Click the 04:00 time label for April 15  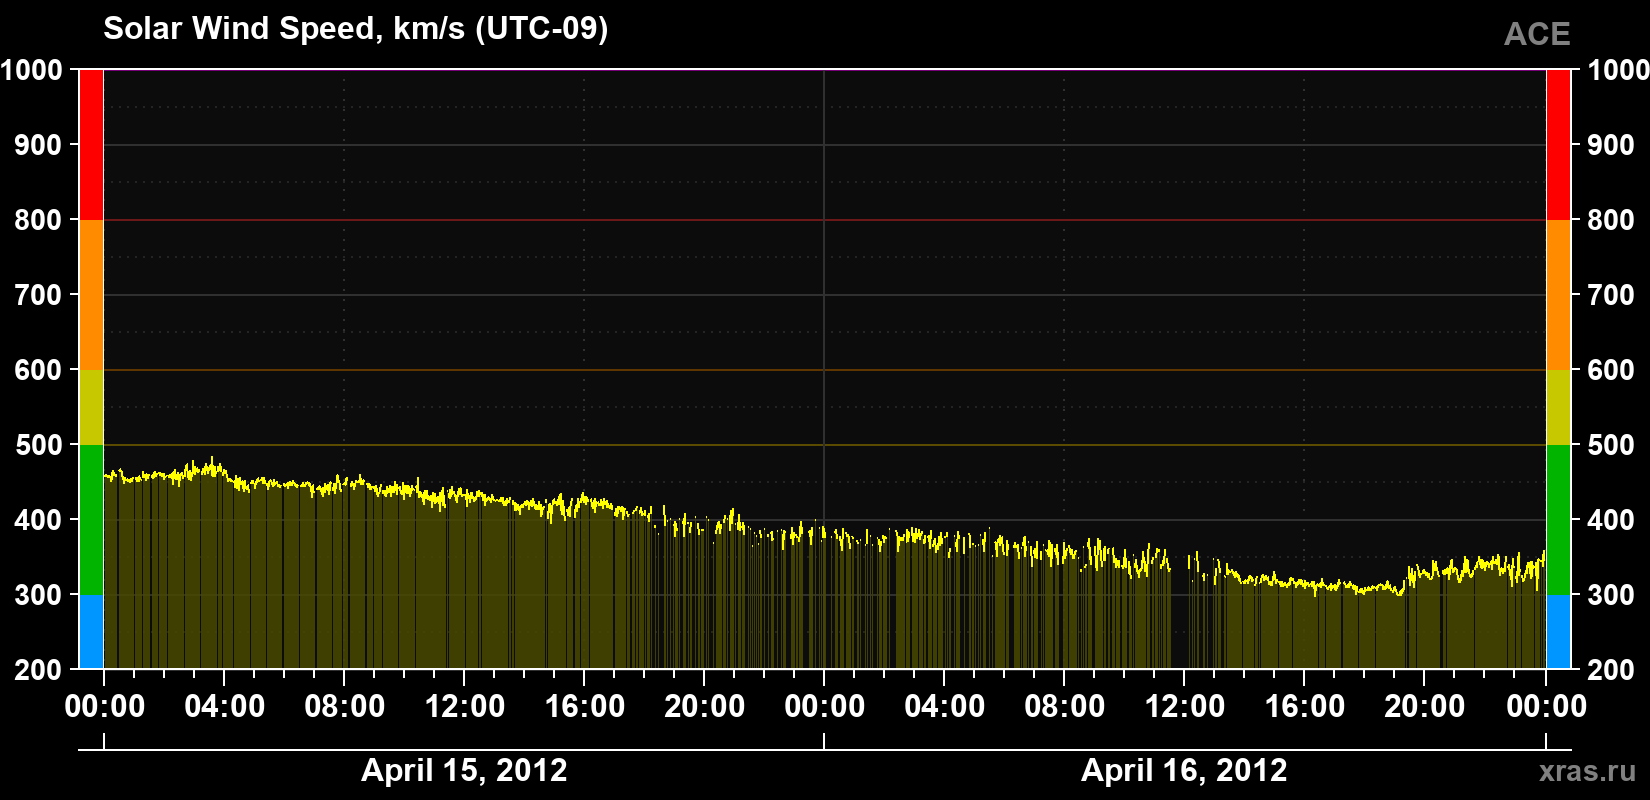coord(224,707)
